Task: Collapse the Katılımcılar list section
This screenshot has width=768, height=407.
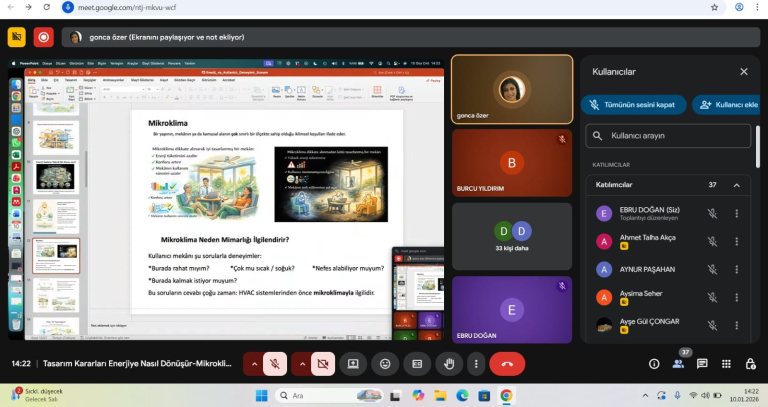Action: point(736,185)
